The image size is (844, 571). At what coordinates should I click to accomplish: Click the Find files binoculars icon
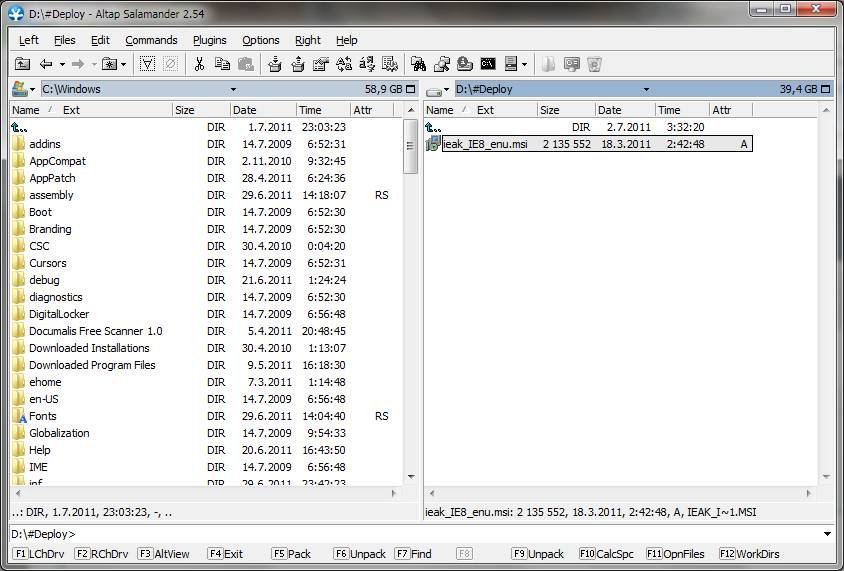coord(419,64)
